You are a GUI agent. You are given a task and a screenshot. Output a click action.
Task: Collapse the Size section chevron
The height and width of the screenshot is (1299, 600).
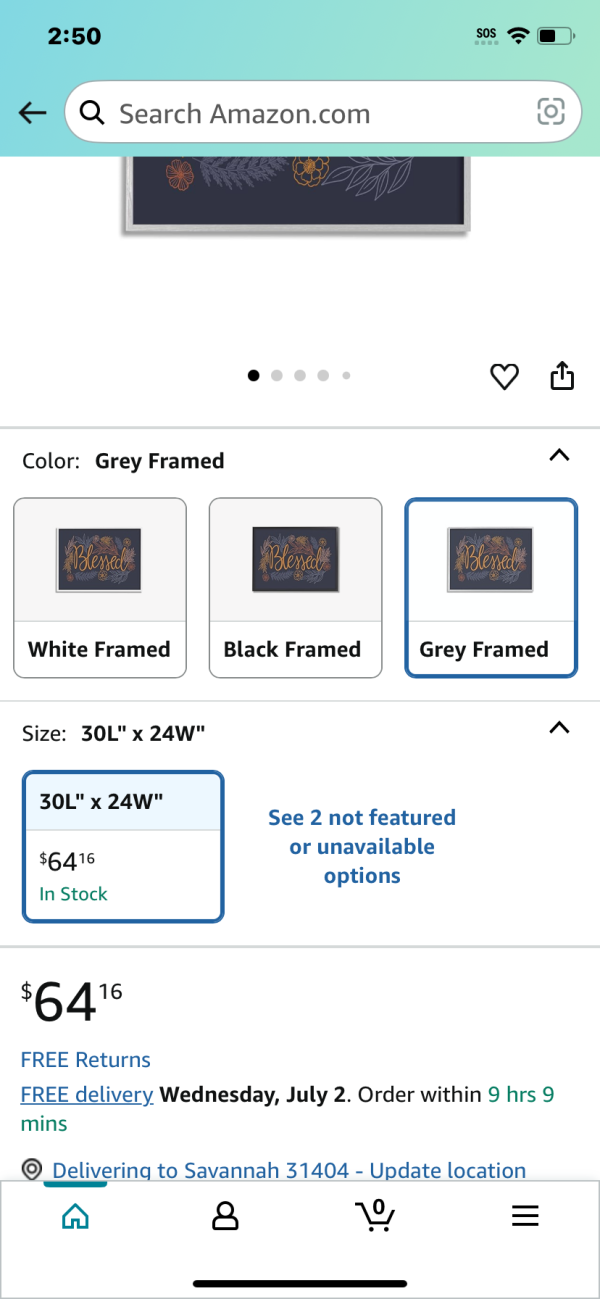click(560, 728)
